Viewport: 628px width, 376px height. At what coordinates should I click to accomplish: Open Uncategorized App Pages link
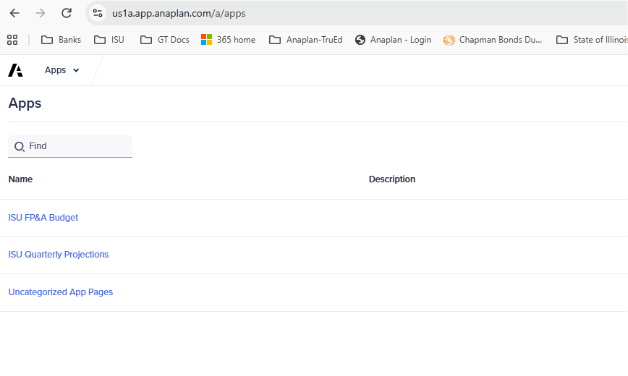(60, 292)
